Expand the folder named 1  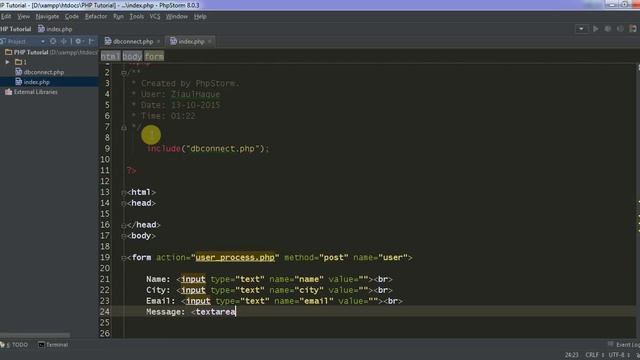[x=7, y=62]
